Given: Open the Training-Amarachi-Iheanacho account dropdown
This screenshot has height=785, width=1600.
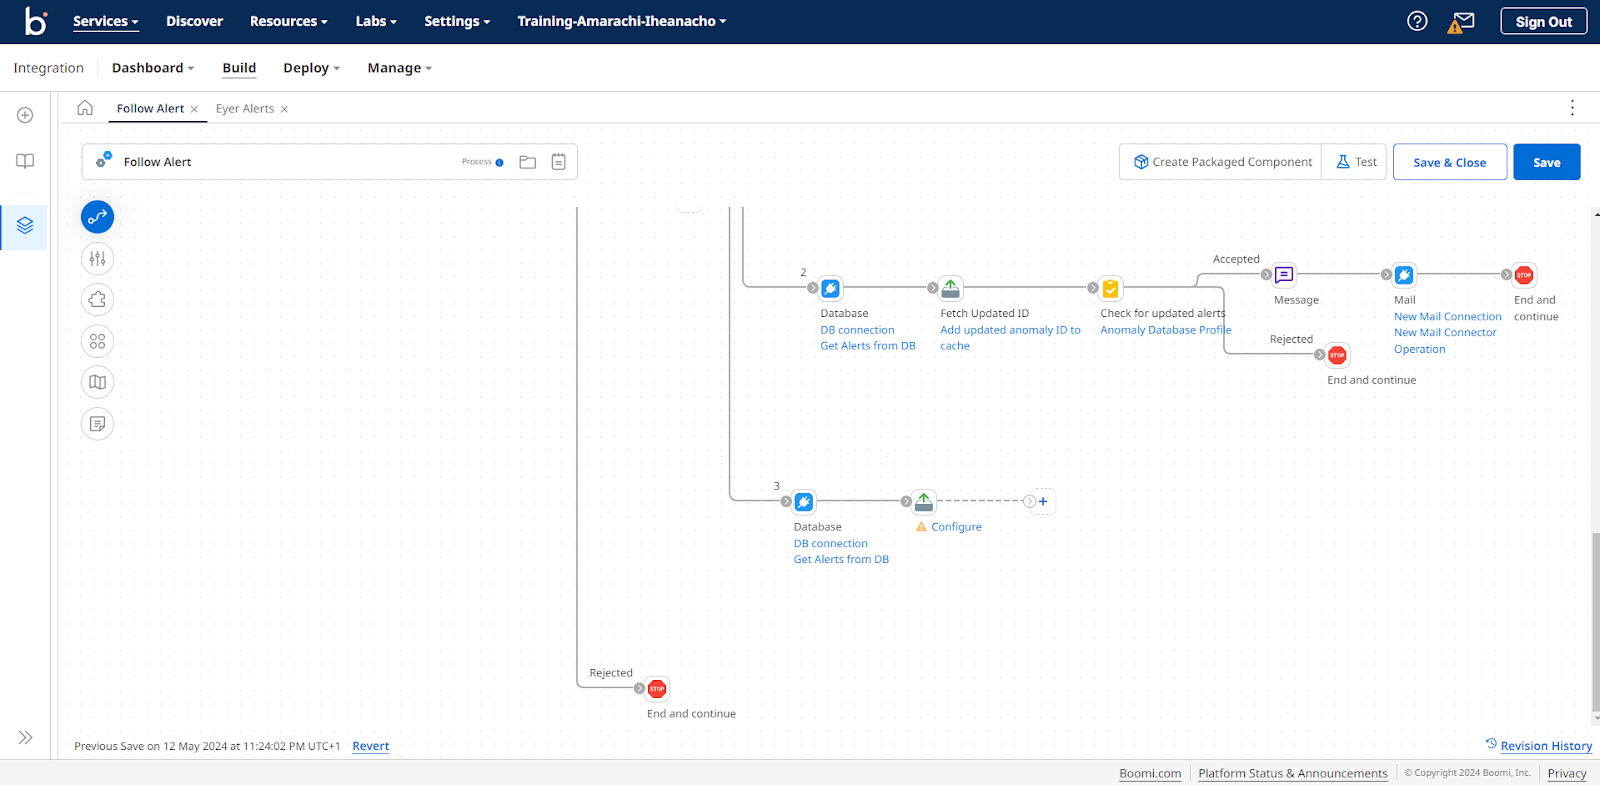Looking at the screenshot, I should 621,21.
